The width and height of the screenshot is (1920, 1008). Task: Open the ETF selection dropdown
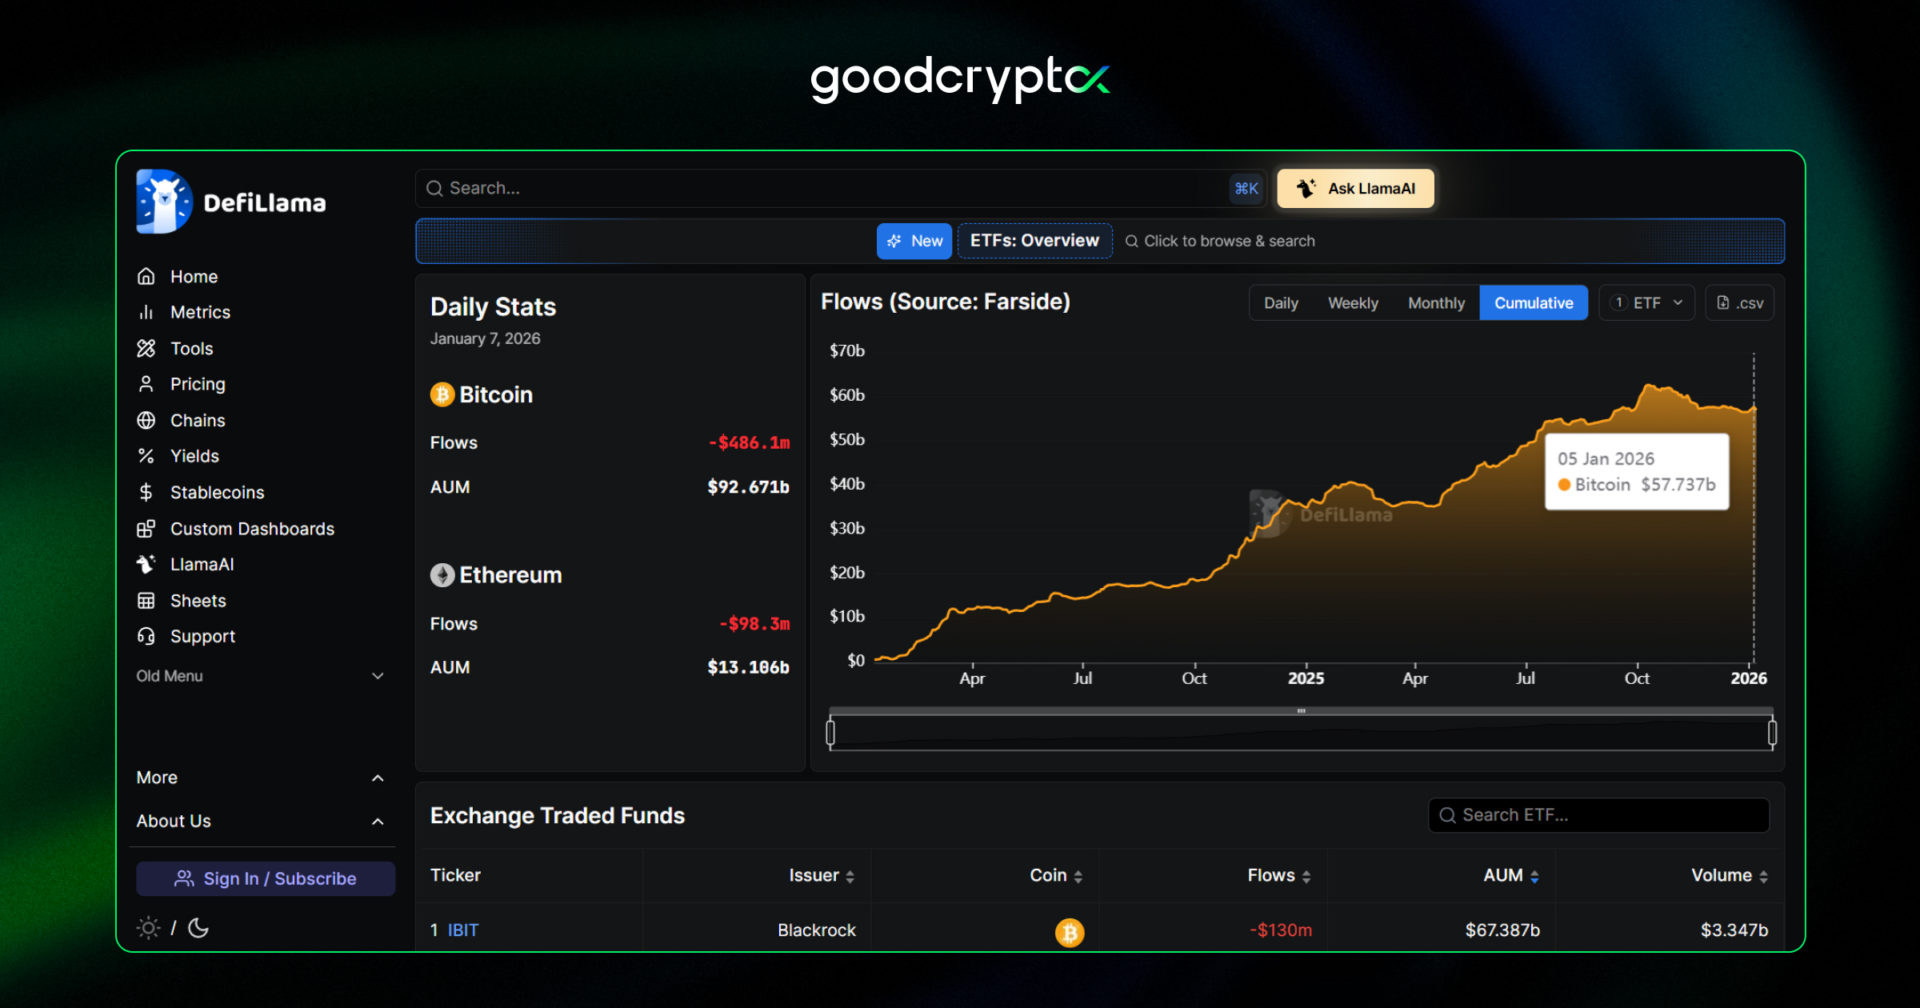(x=1646, y=302)
